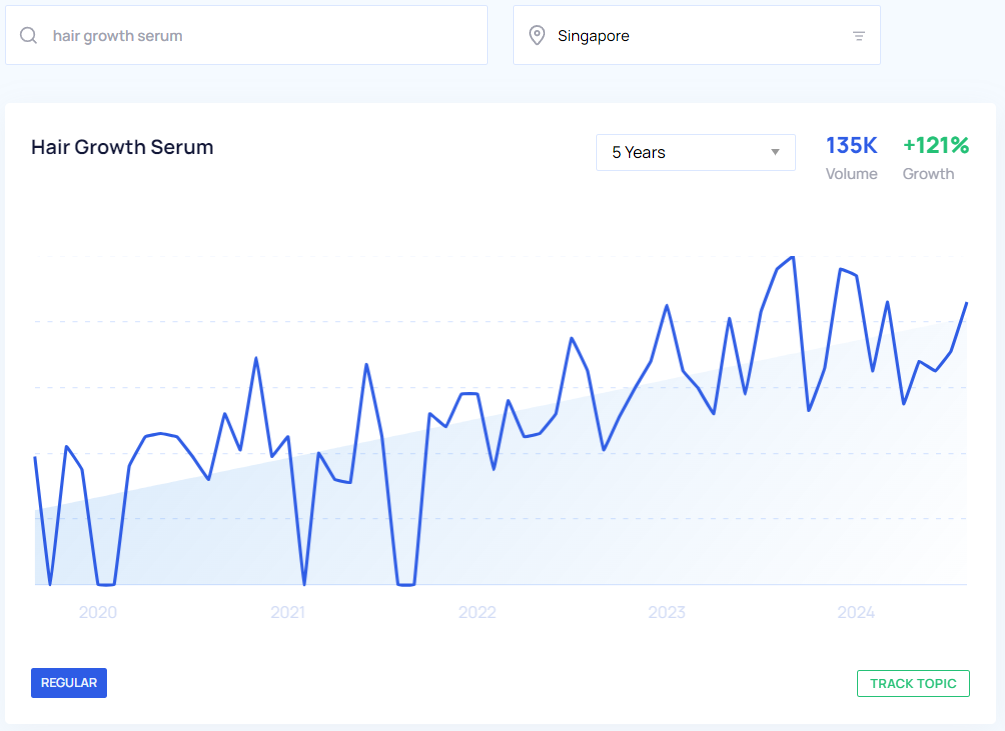
Task: Click the 2024 axis label
Action: tap(856, 612)
